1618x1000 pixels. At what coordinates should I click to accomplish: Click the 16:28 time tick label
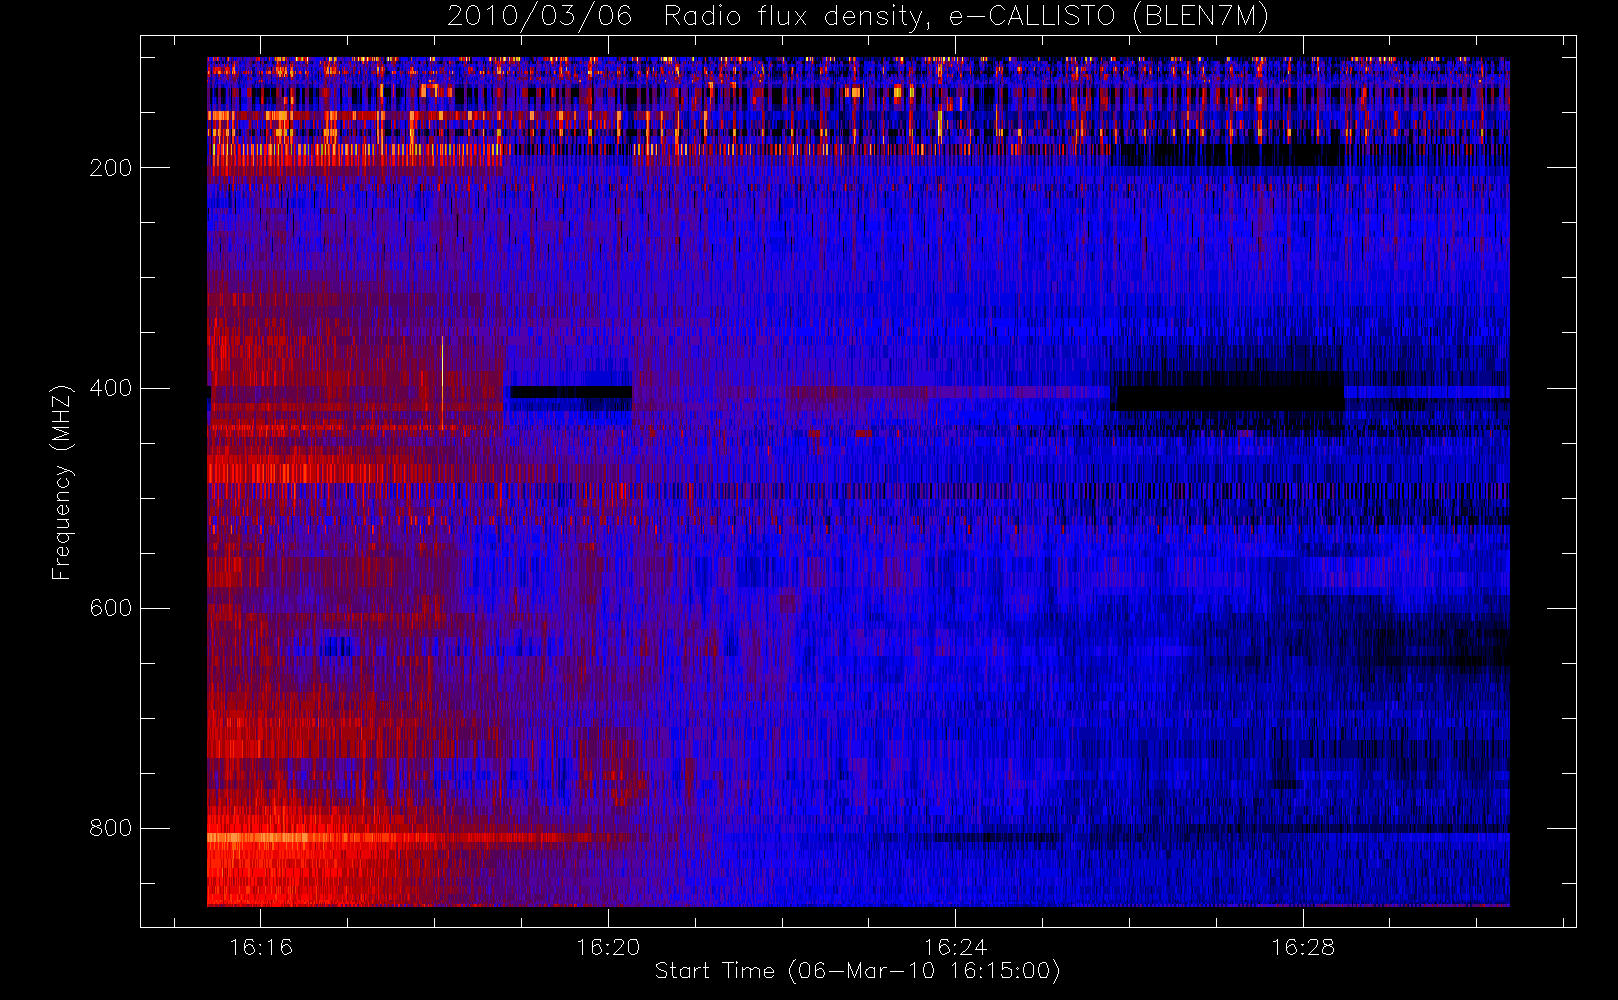[1303, 947]
